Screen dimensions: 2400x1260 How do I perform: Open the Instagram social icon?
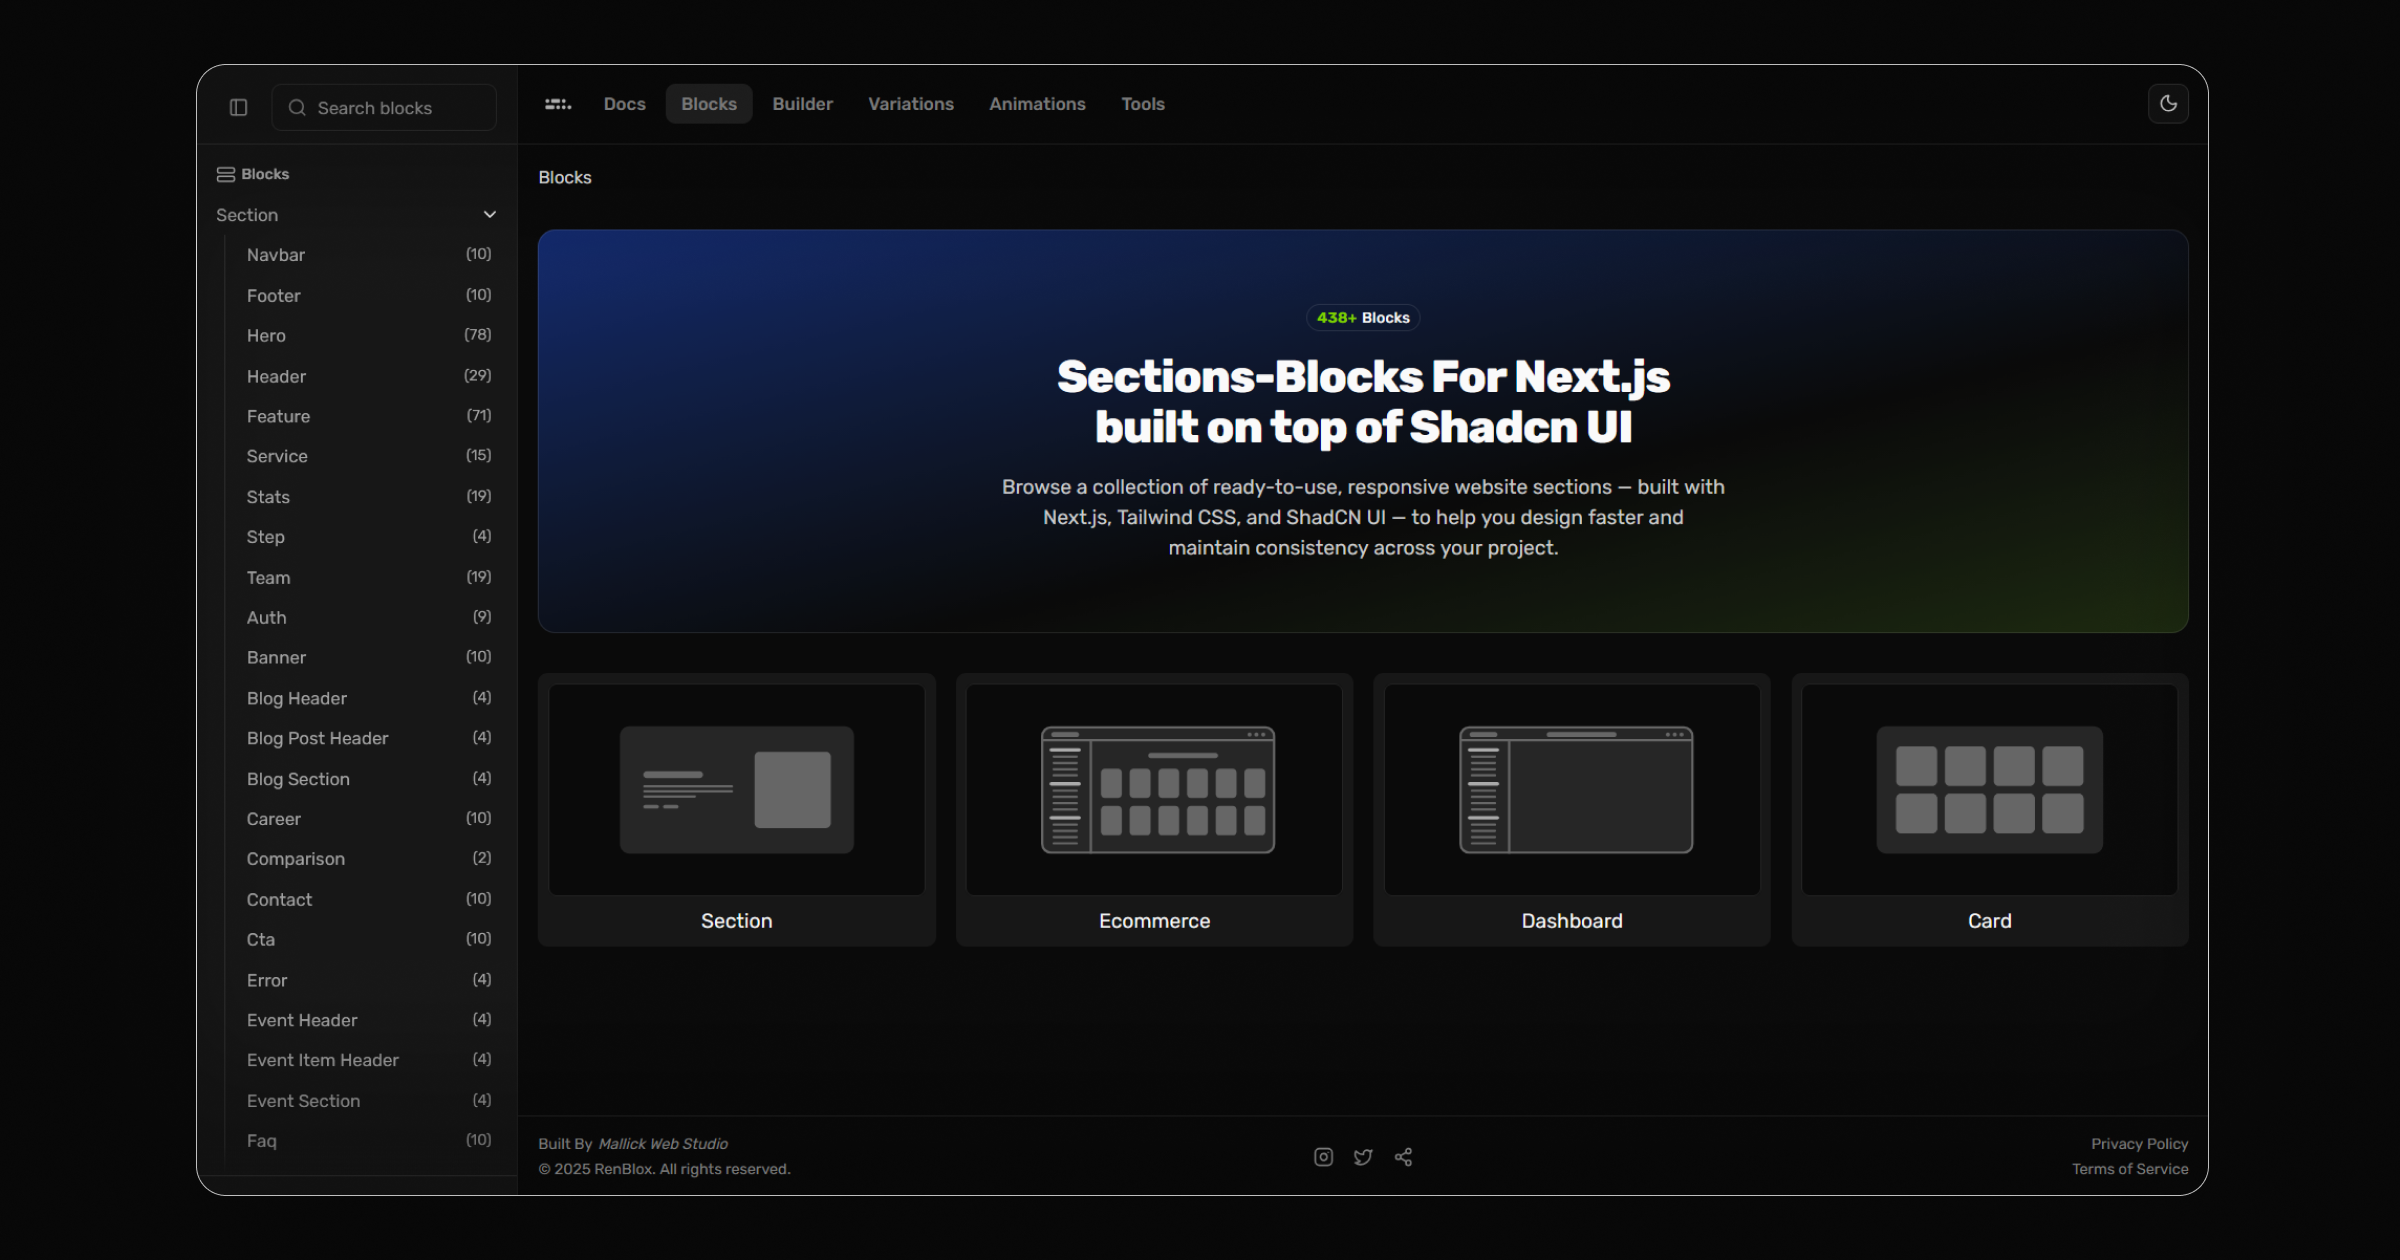pyautogui.click(x=1323, y=1156)
